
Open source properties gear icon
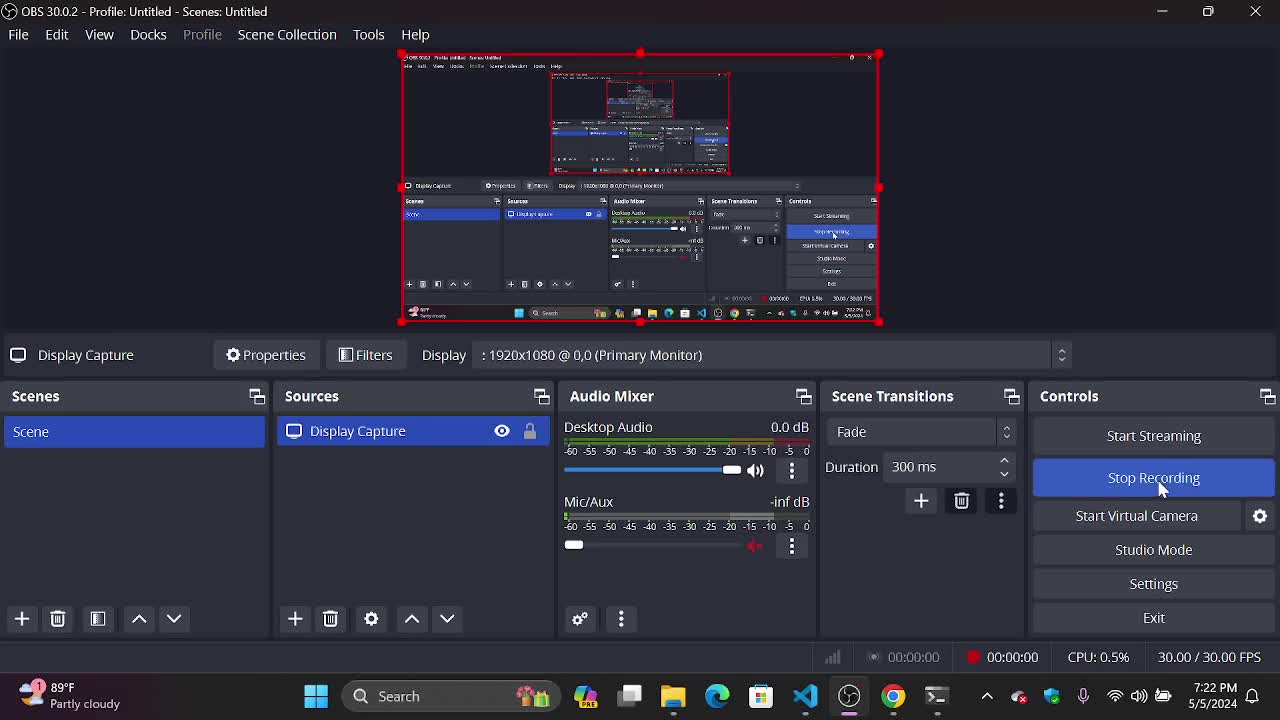coord(371,619)
